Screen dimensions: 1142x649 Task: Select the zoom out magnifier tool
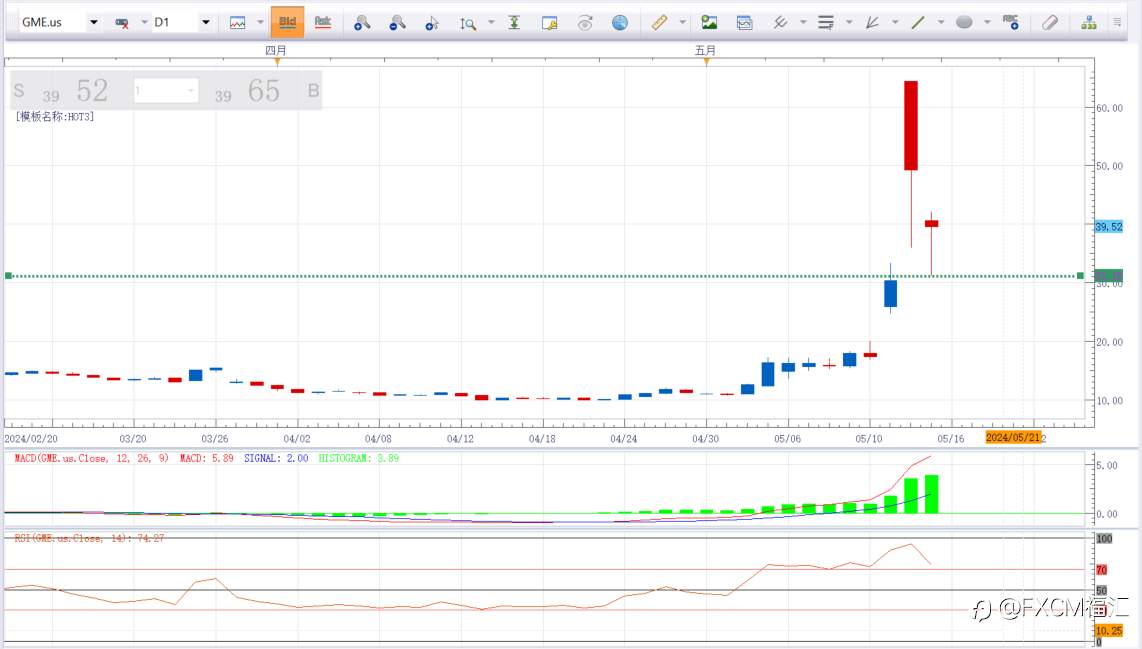tap(397, 23)
